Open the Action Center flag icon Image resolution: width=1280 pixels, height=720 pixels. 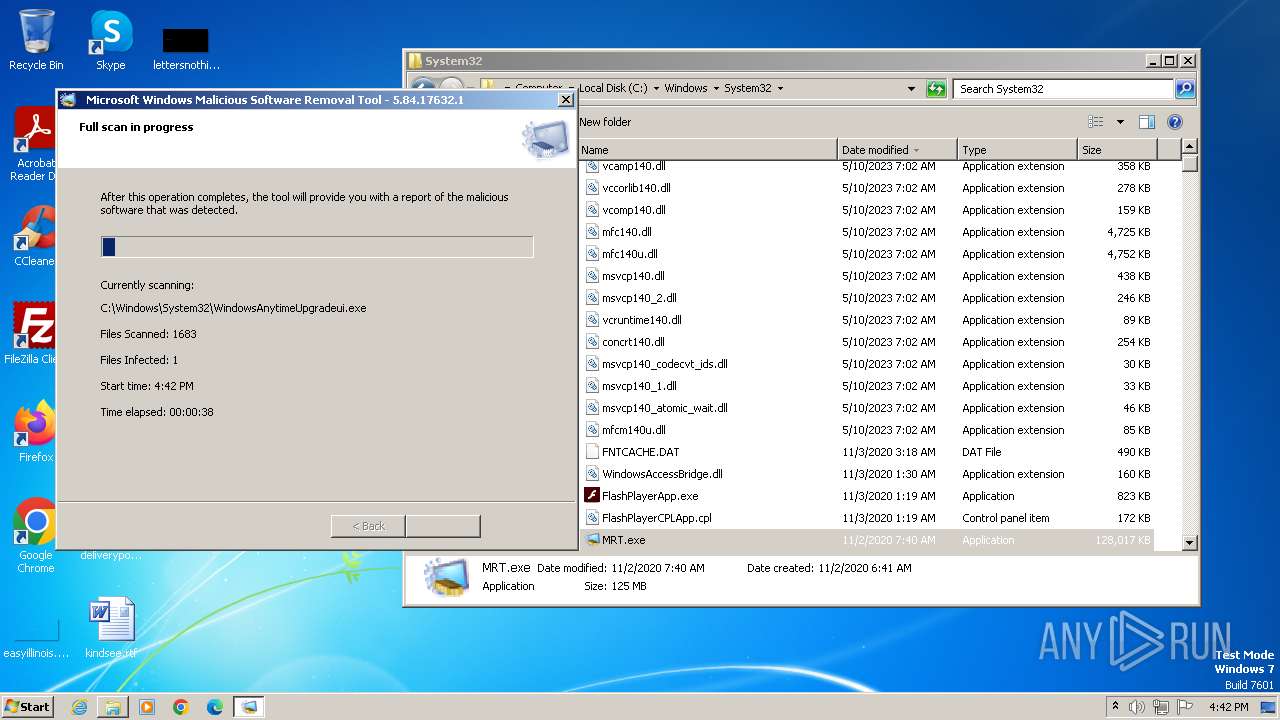coord(1184,707)
